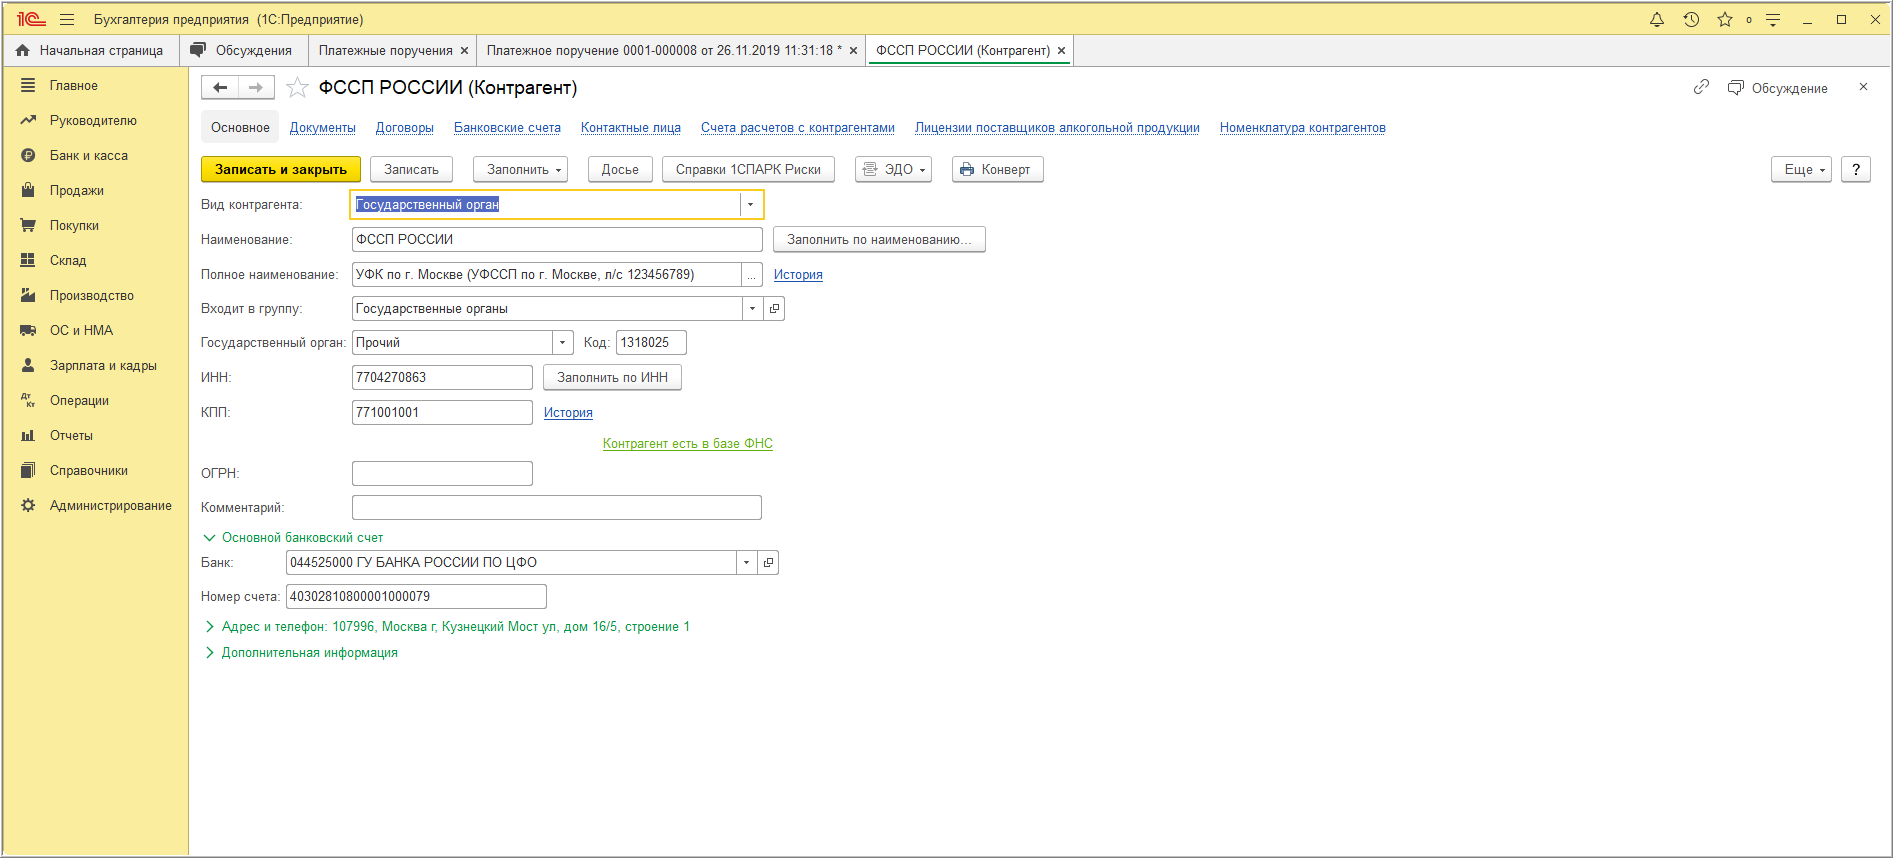Expand Вид контрагента dropdown arrow
This screenshot has width=1893, height=858.
pyautogui.click(x=751, y=205)
